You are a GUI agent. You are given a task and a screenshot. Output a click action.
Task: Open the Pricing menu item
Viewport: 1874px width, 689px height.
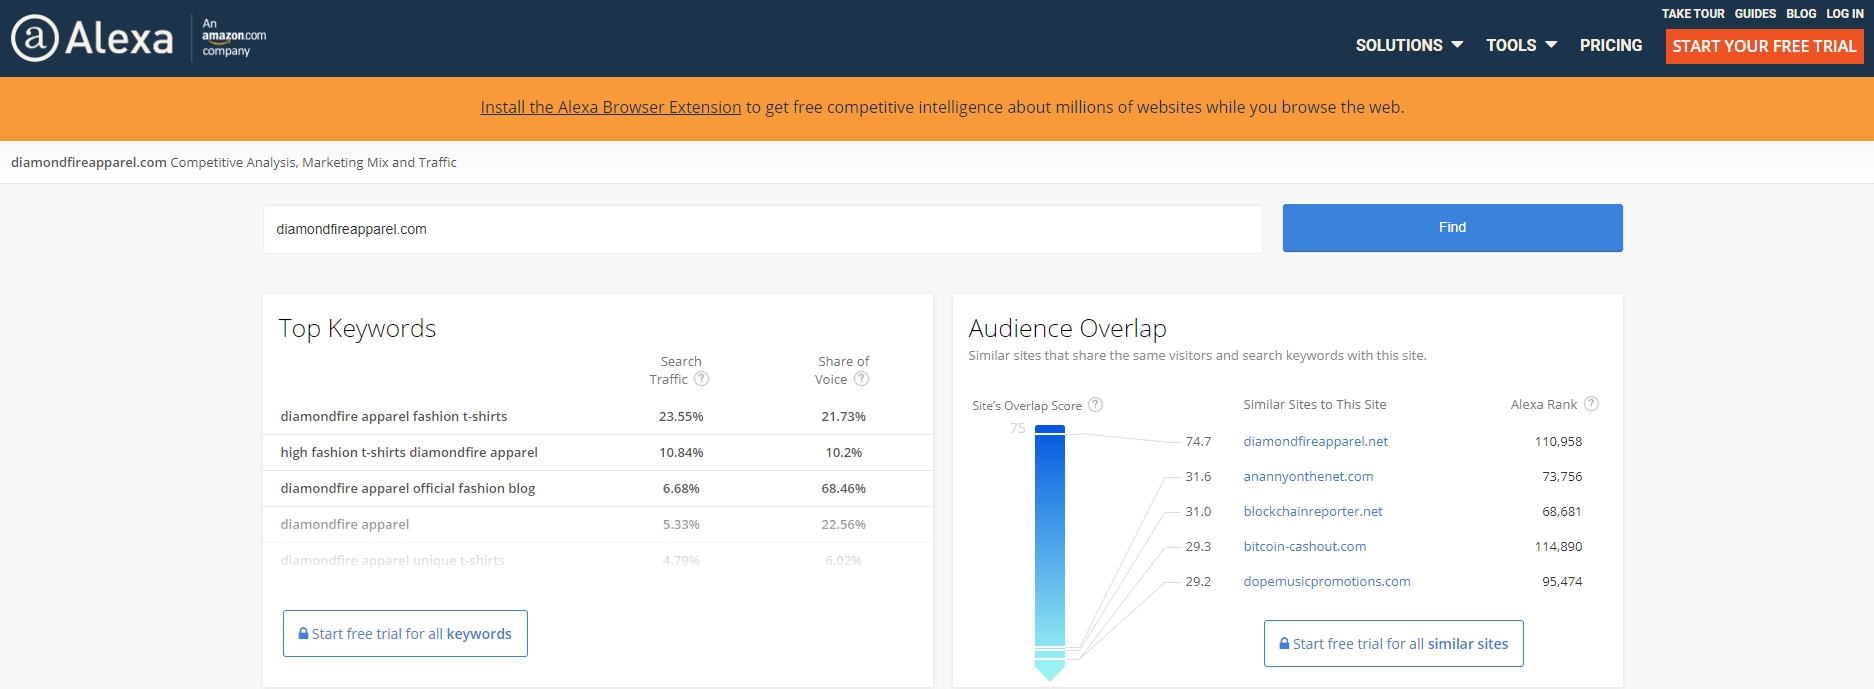point(1610,46)
